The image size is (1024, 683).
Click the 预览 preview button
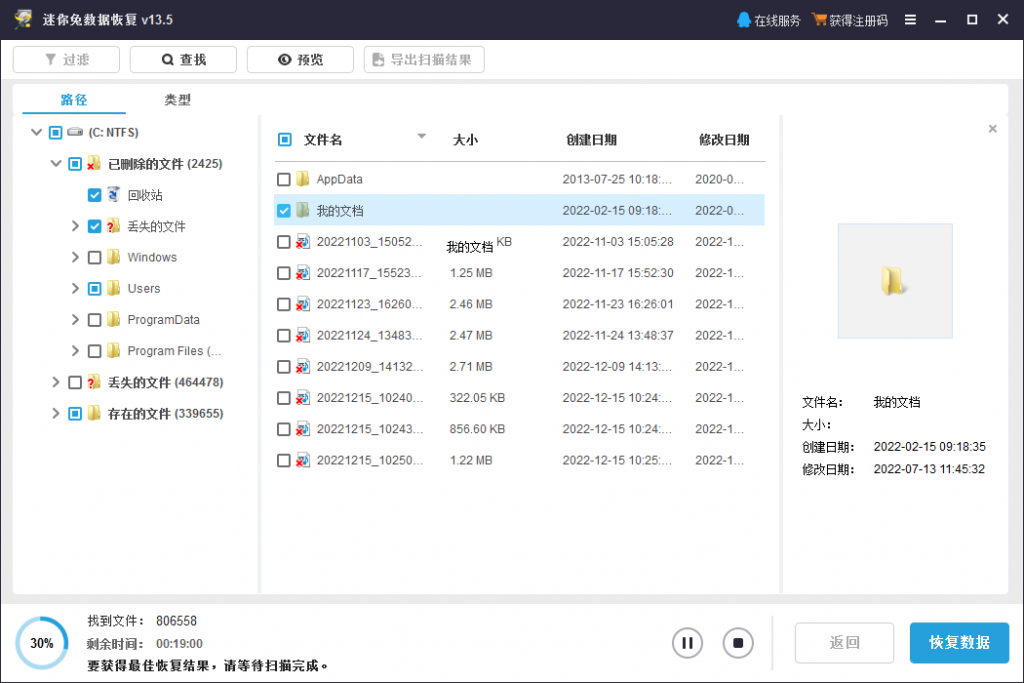[300, 59]
